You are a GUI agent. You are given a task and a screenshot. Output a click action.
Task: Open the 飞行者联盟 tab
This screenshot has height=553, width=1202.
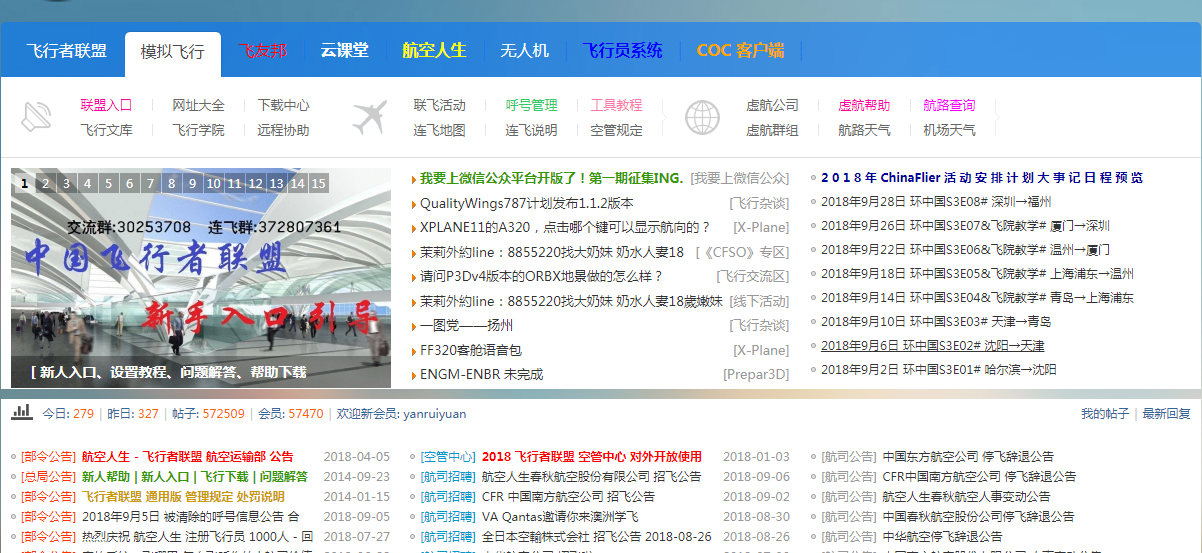click(x=66, y=50)
